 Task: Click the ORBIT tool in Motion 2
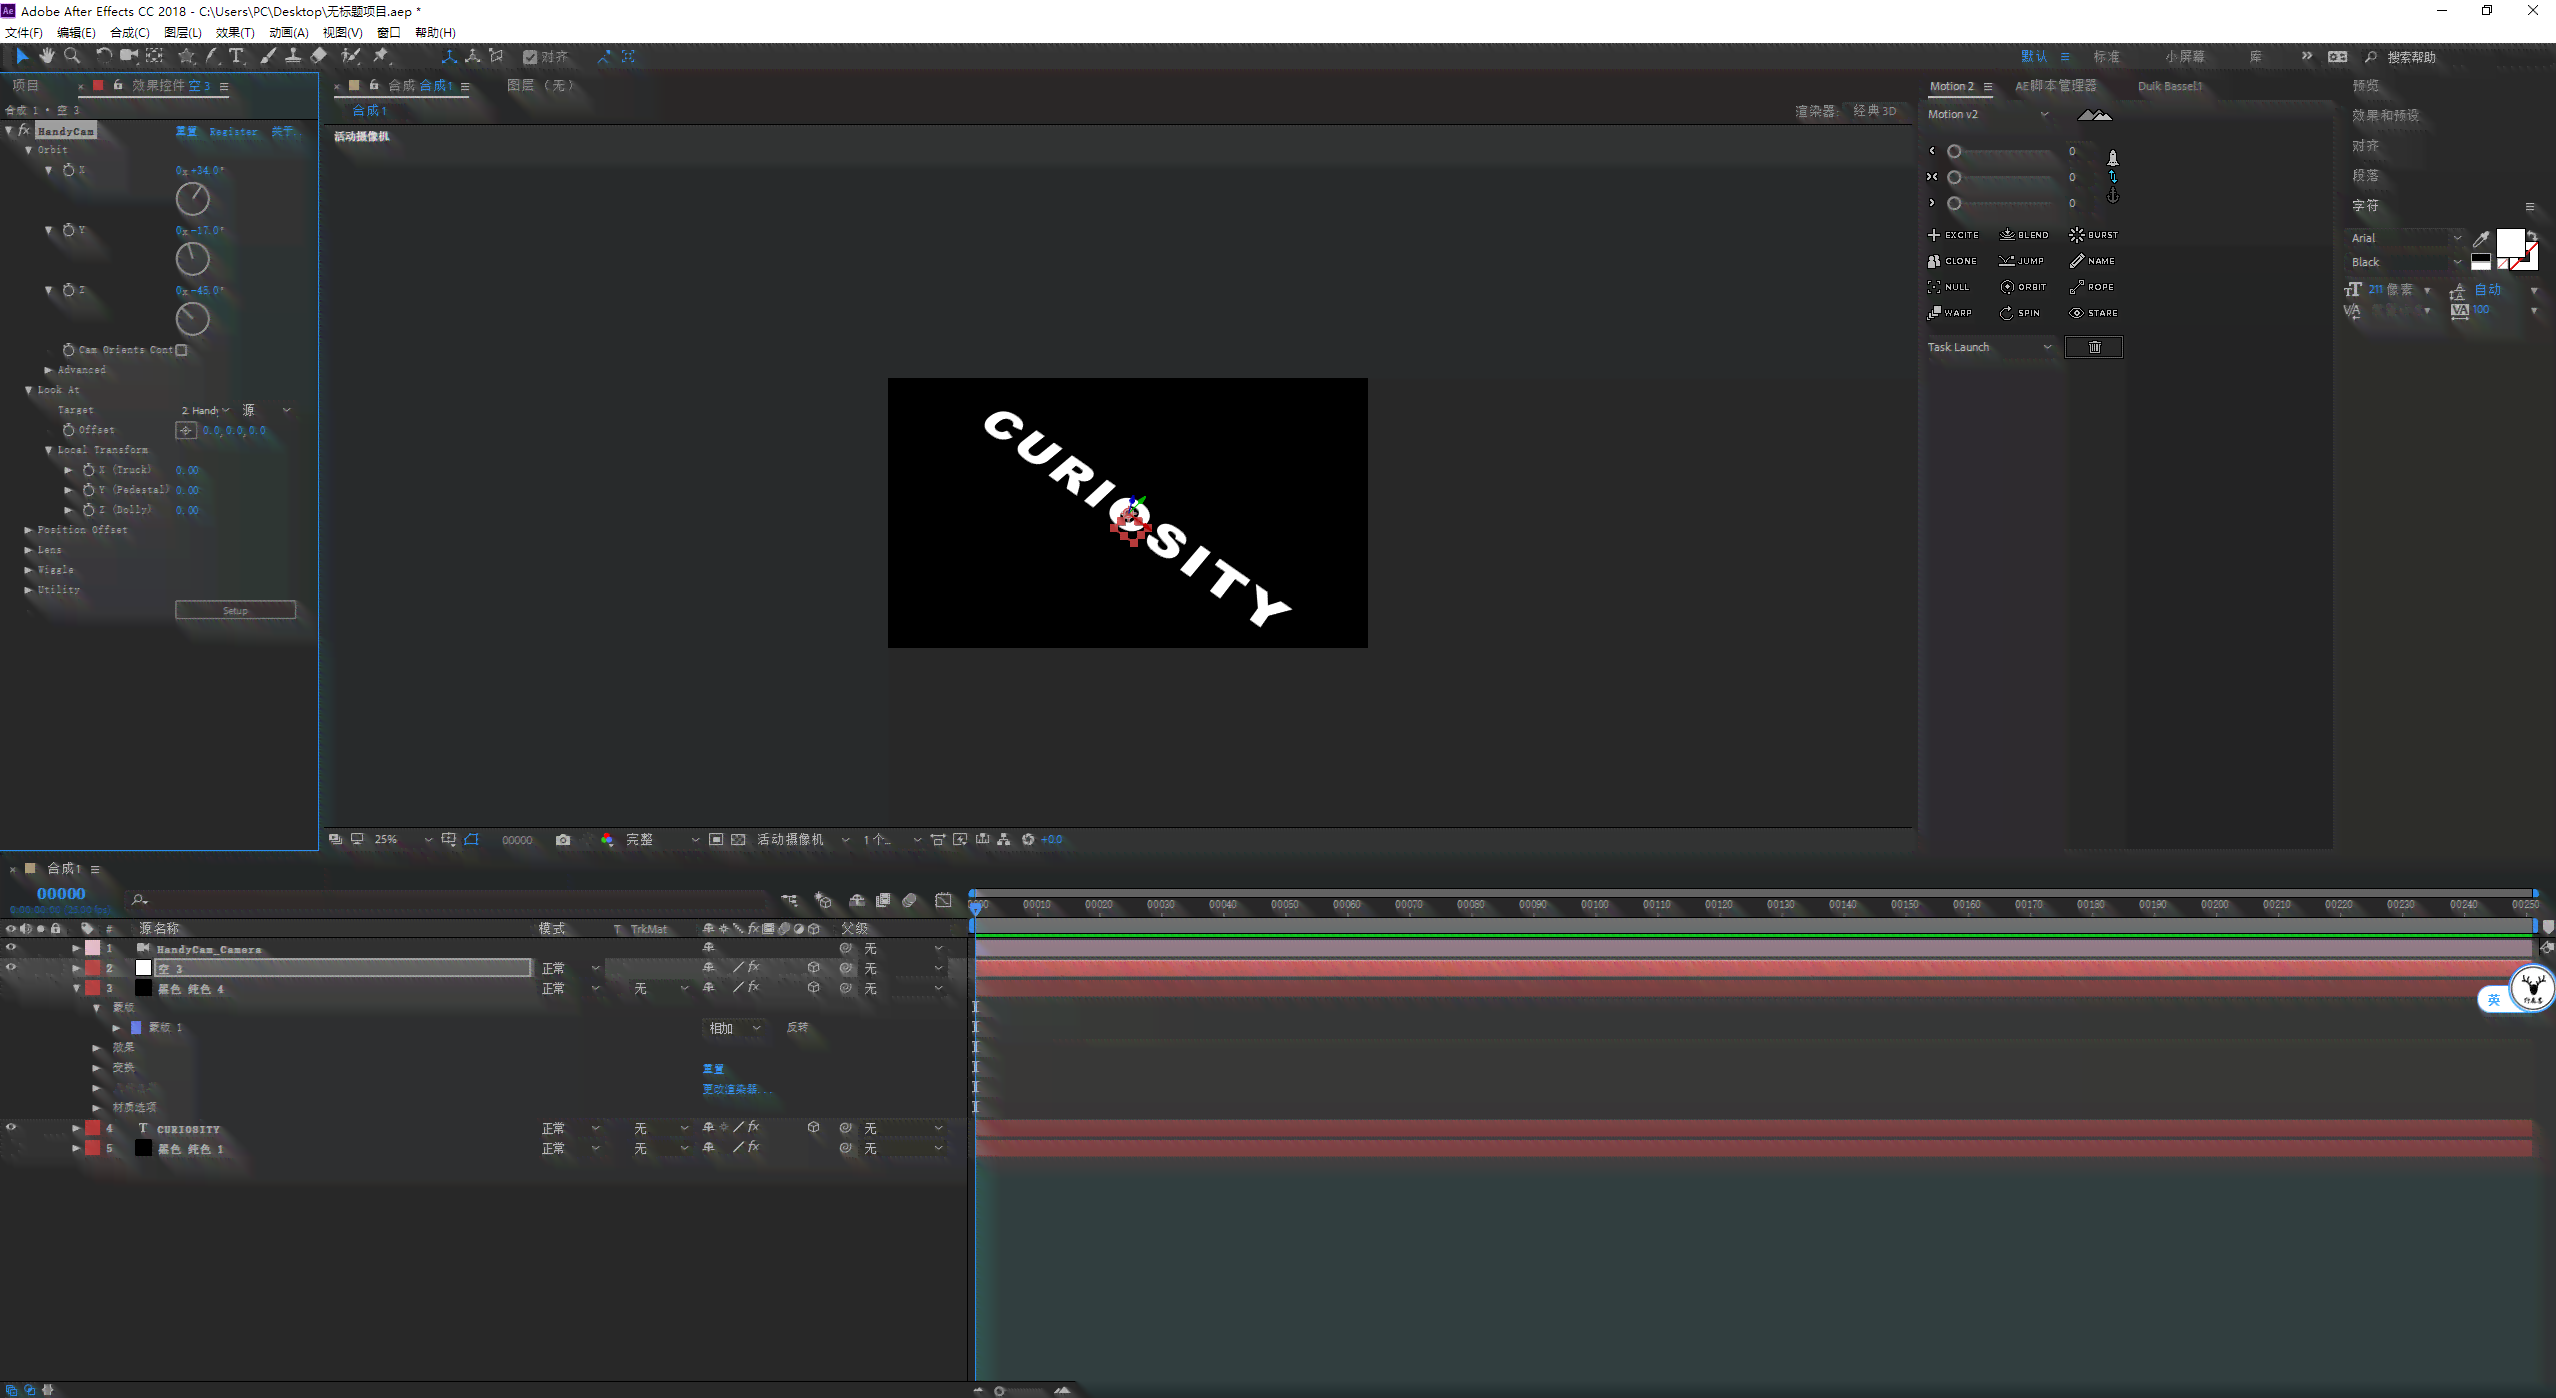(x=2022, y=287)
